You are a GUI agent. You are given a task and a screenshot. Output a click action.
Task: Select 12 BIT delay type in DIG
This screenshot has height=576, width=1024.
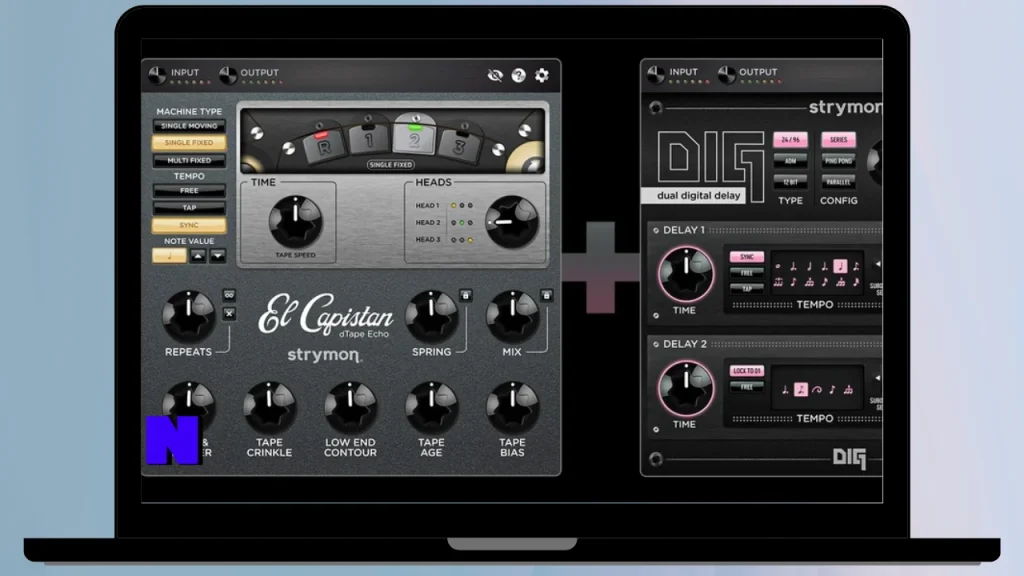tap(790, 182)
